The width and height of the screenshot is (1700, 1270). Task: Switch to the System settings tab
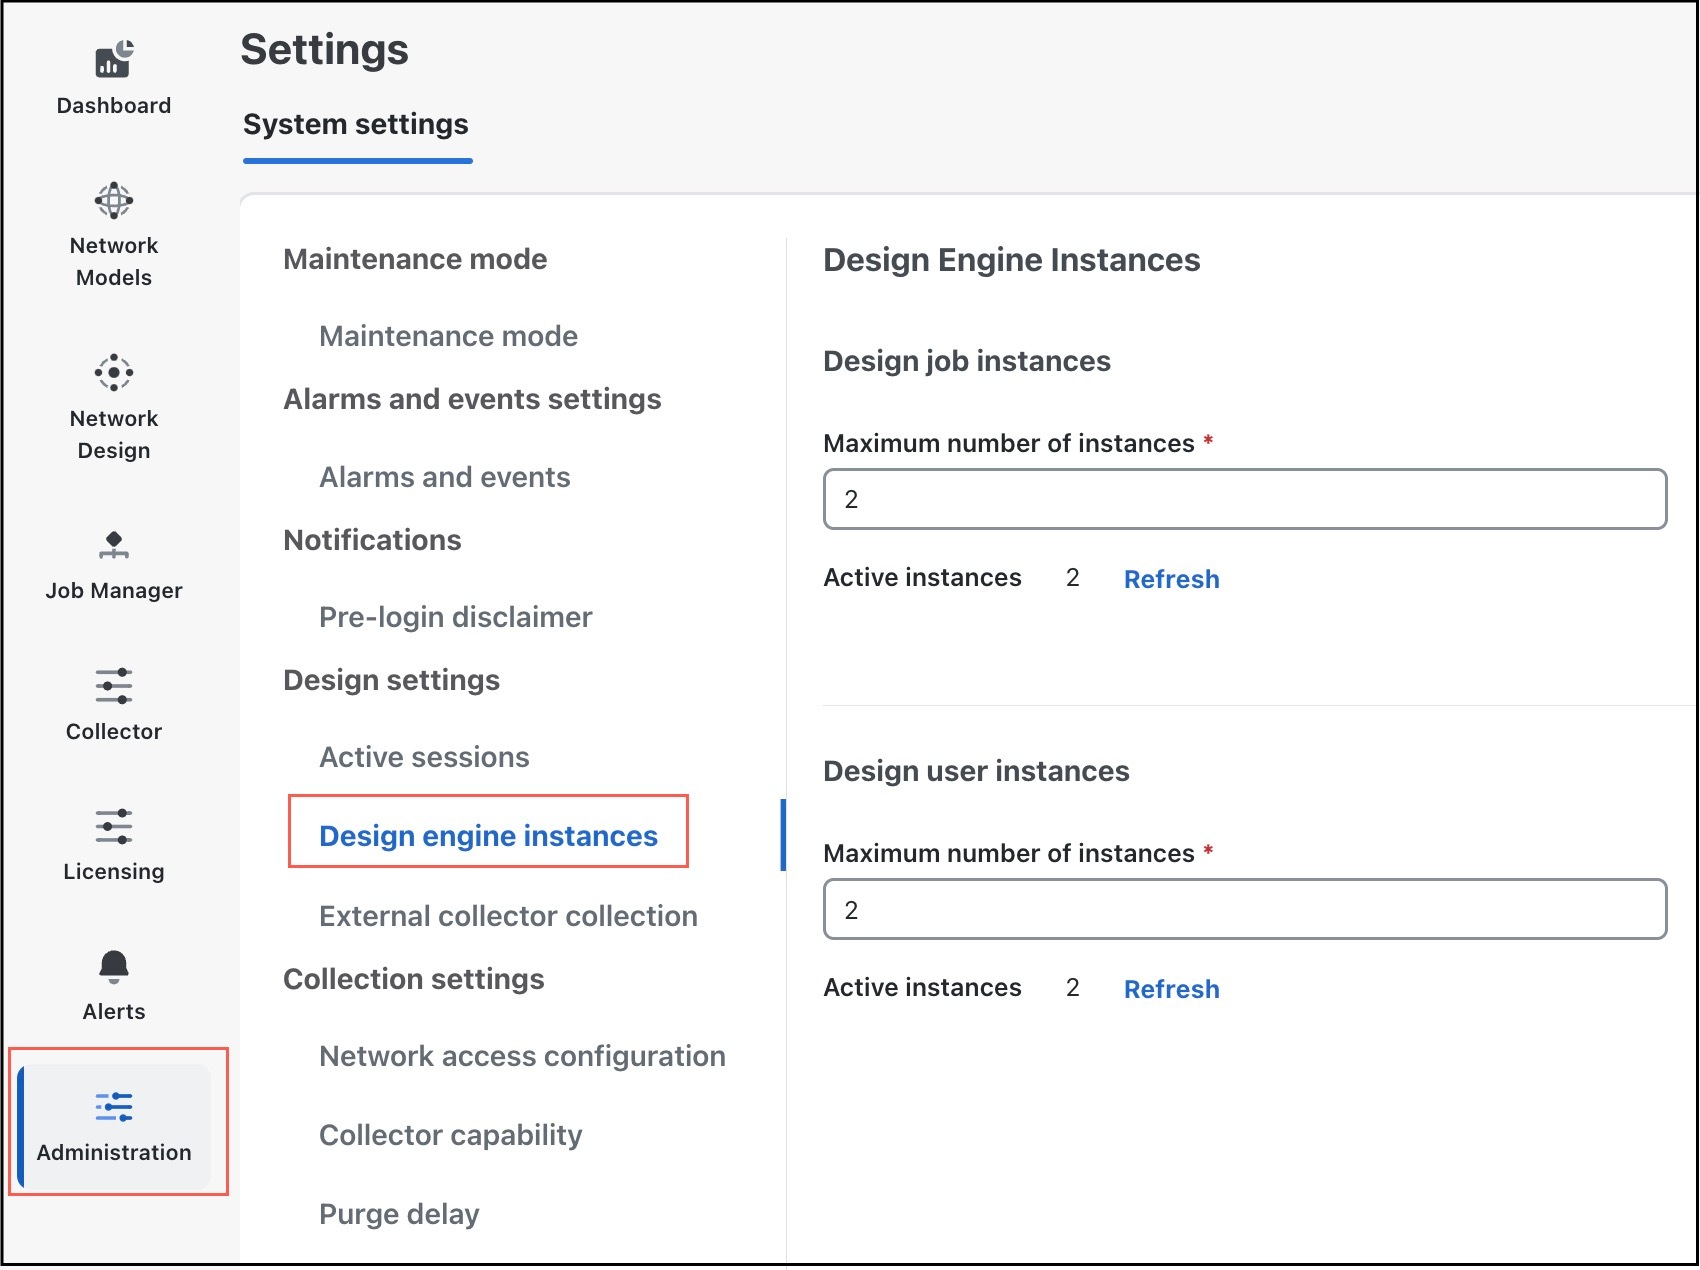point(356,124)
